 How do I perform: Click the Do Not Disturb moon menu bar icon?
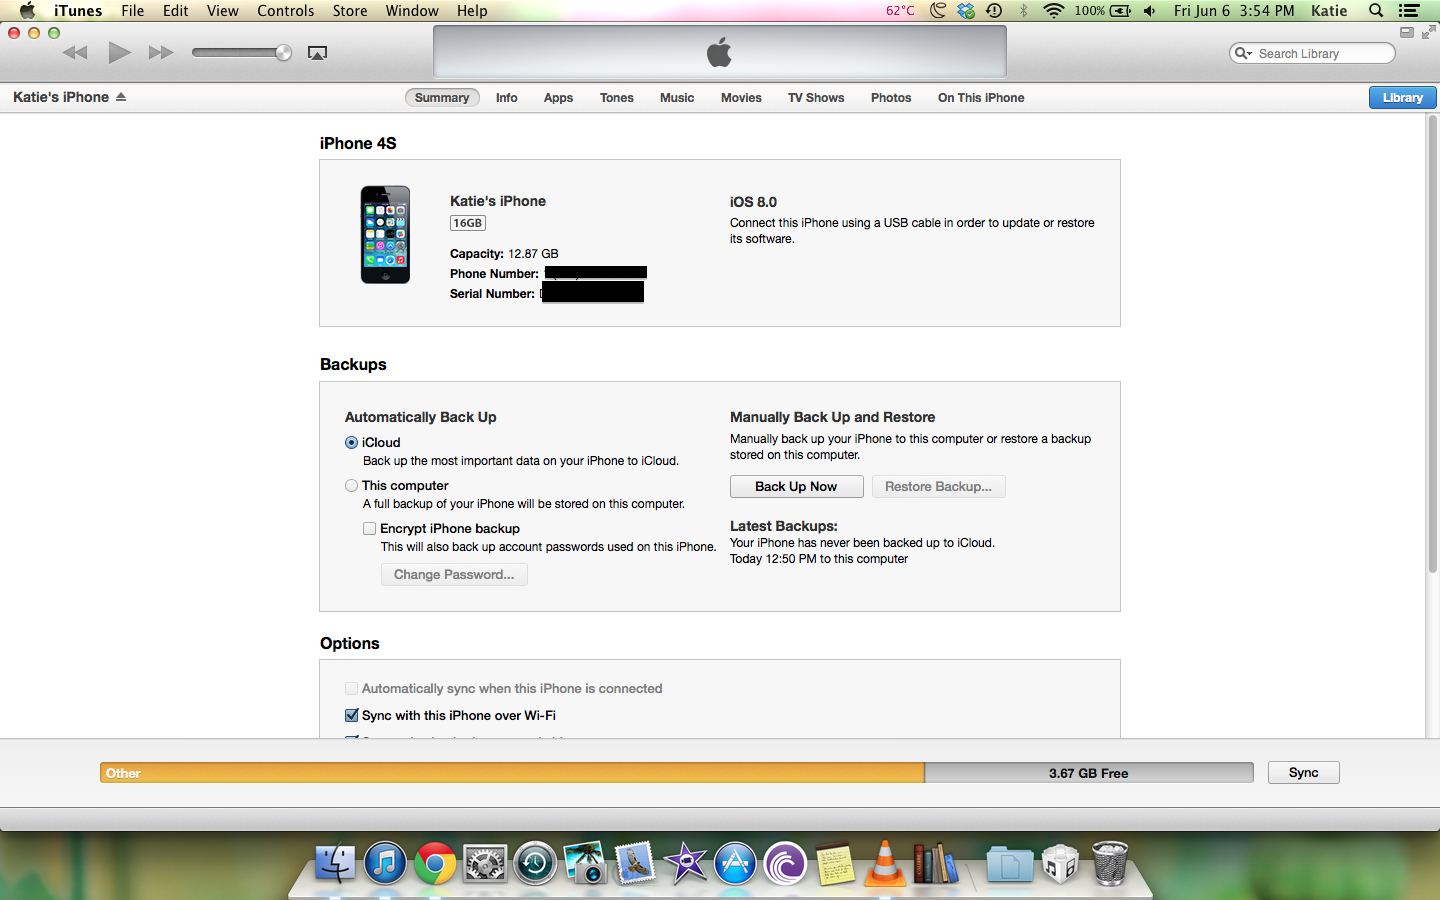938,11
